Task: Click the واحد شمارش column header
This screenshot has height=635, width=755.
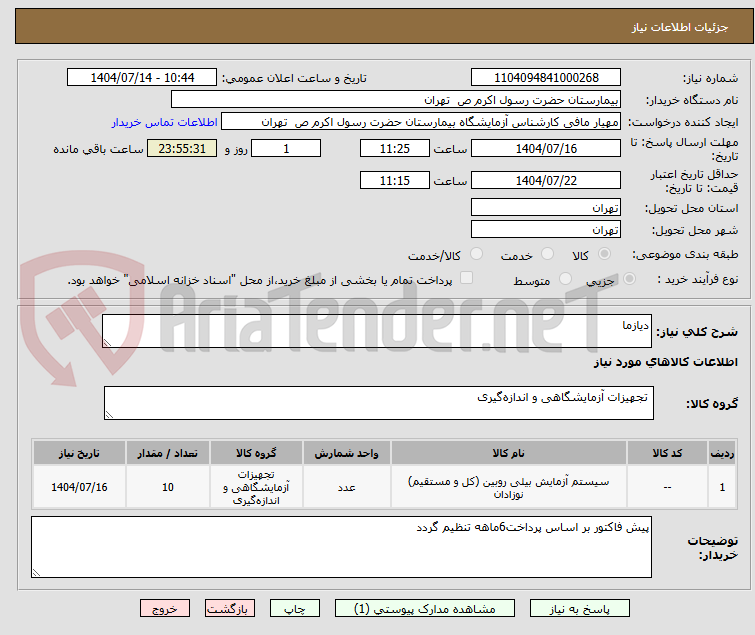Action: point(346,453)
